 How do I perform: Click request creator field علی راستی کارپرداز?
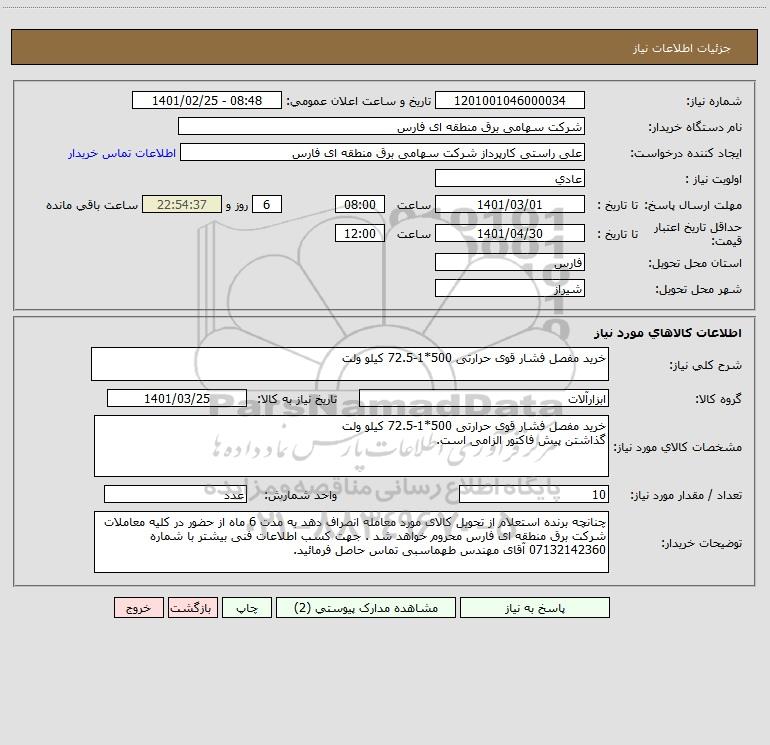[382, 152]
